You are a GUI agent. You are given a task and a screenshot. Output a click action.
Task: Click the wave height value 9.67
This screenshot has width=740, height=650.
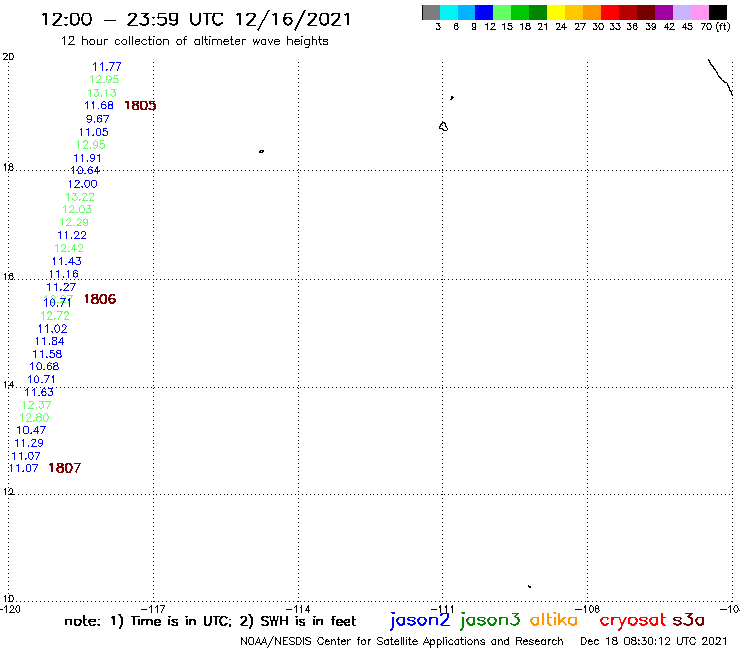pyautogui.click(x=98, y=119)
